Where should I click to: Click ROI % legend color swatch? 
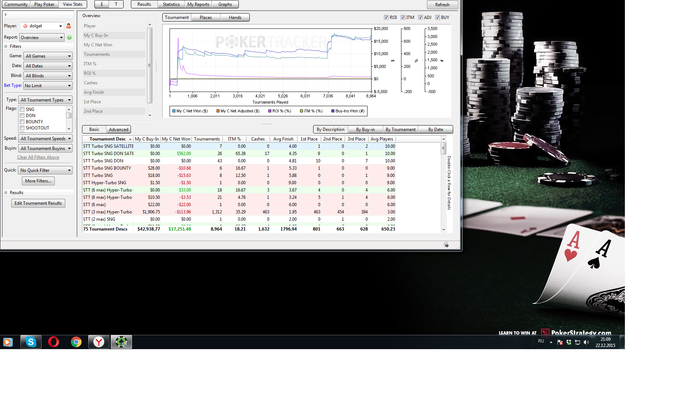pyautogui.click(x=270, y=111)
